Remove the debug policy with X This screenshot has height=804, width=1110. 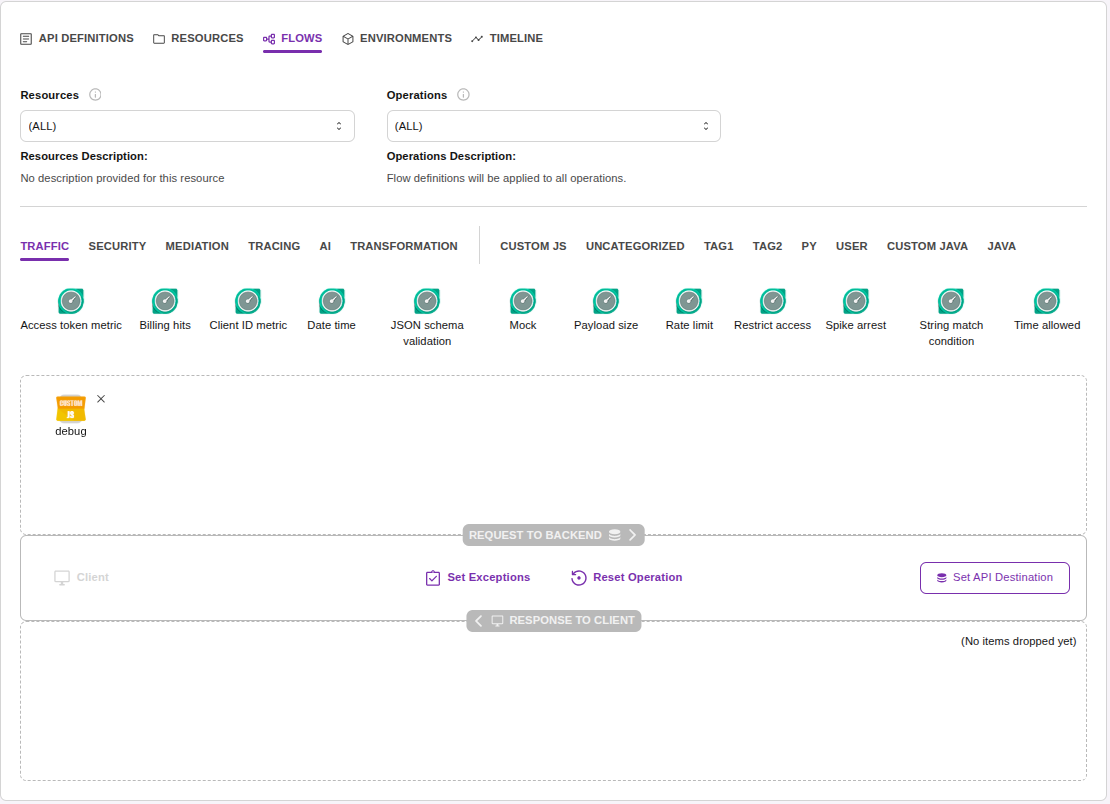coord(101,399)
